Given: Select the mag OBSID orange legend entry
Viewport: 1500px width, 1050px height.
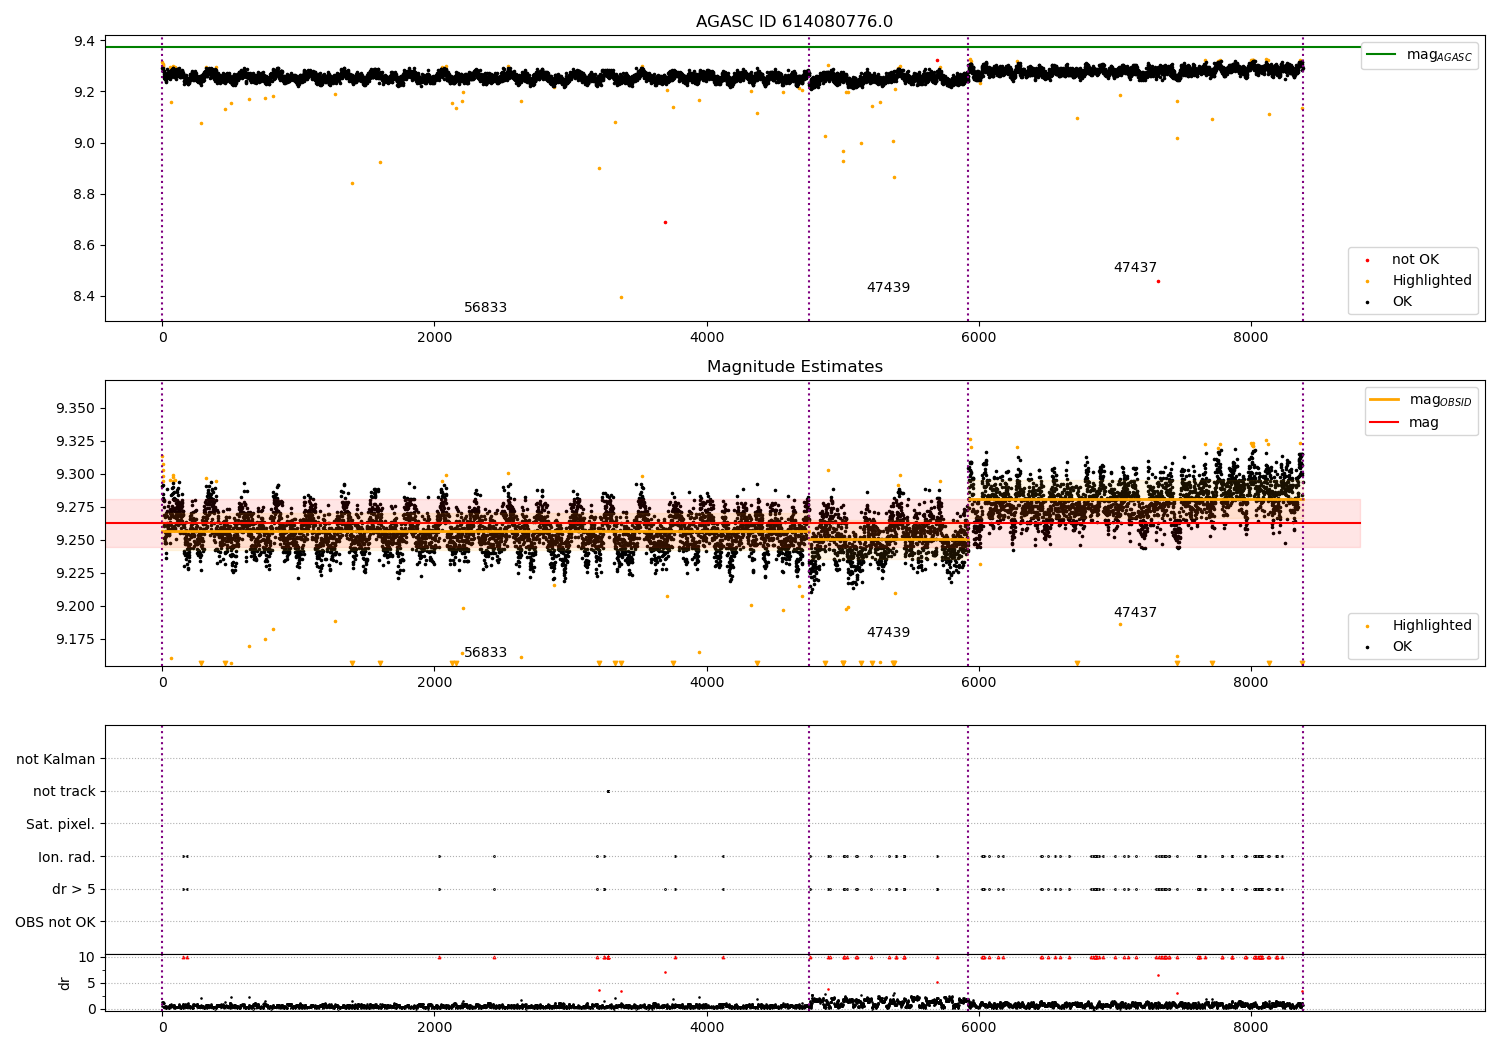Looking at the screenshot, I should [x=1419, y=400].
